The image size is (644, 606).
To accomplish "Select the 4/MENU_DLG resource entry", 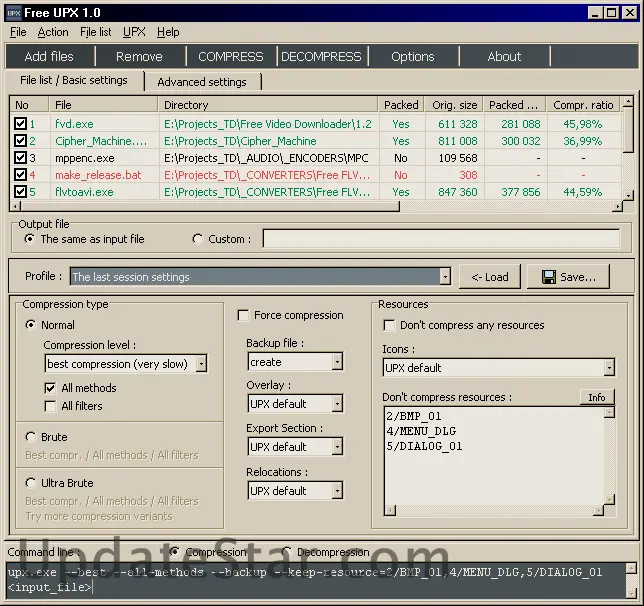I will [x=421, y=431].
